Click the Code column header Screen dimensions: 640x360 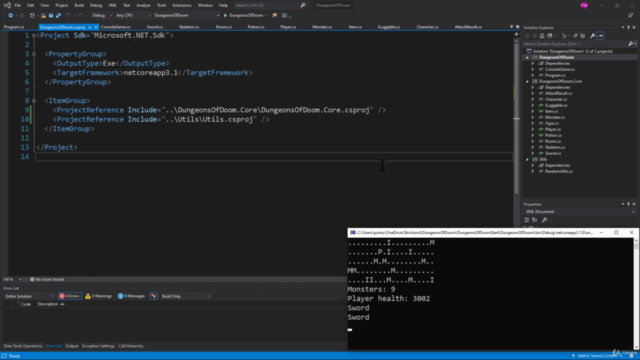[26, 304]
